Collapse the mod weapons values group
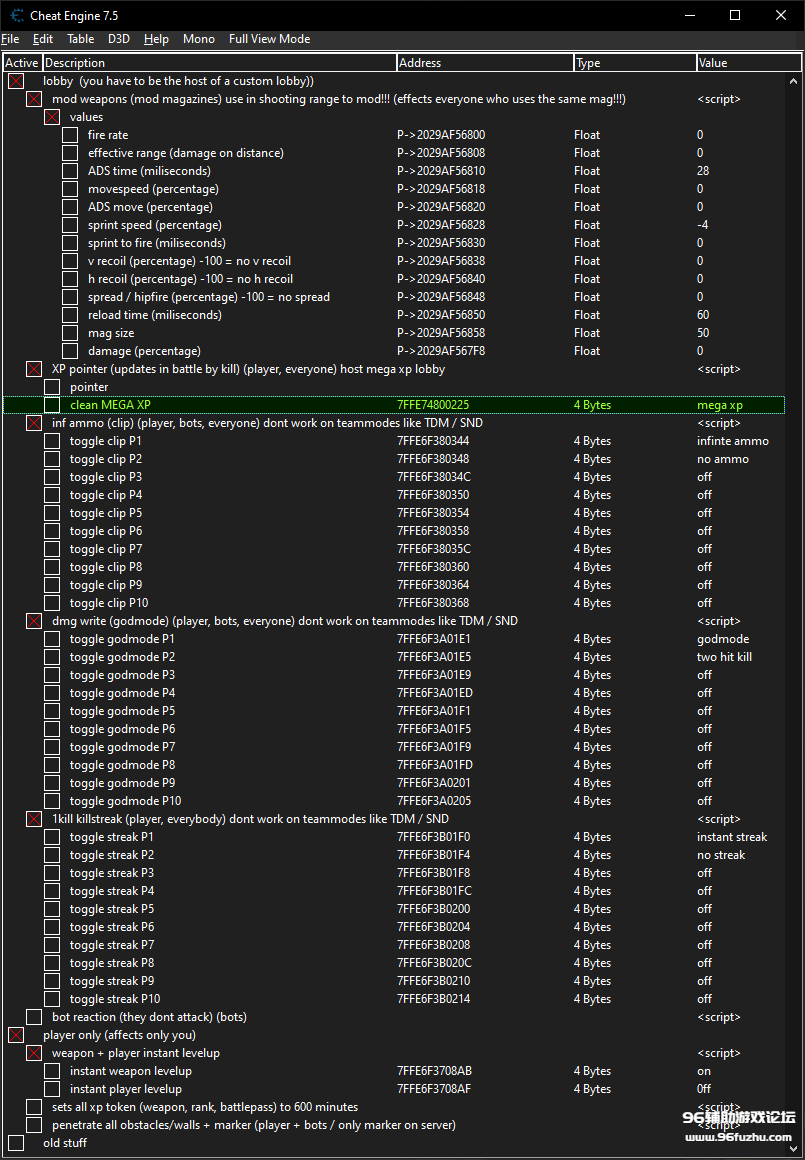This screenshot has height=1160, width=805. [x=52, y=117]
